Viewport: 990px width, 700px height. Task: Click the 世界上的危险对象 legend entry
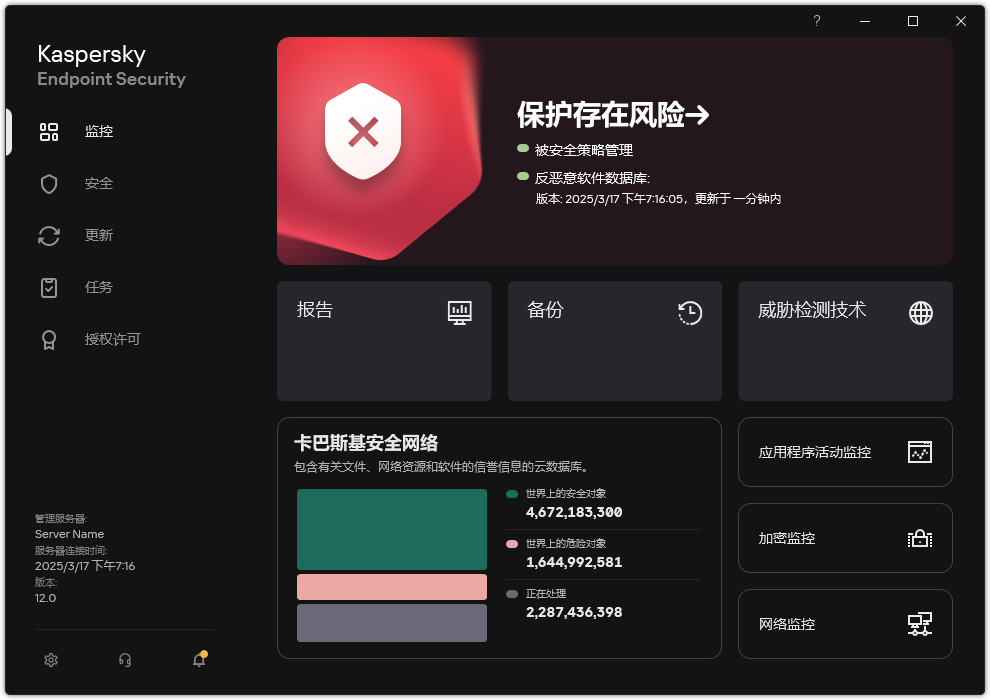(573, 545)
